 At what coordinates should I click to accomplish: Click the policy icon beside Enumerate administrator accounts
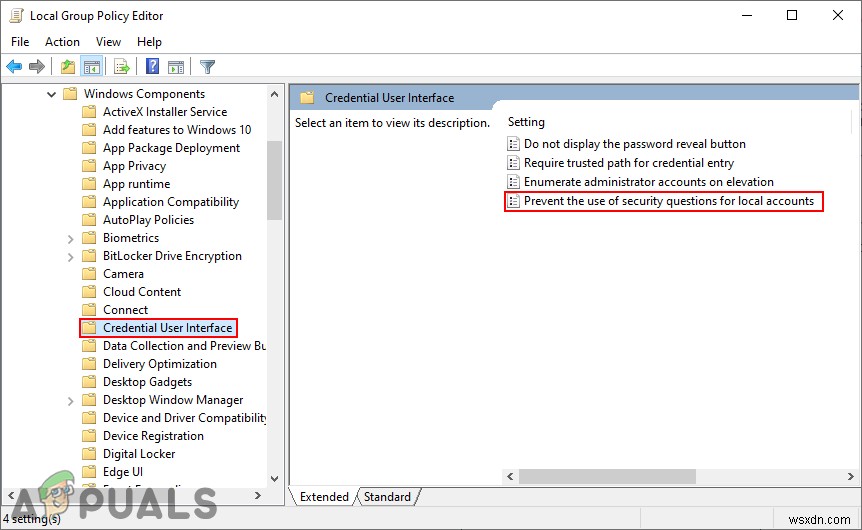[x=513, y=182]
